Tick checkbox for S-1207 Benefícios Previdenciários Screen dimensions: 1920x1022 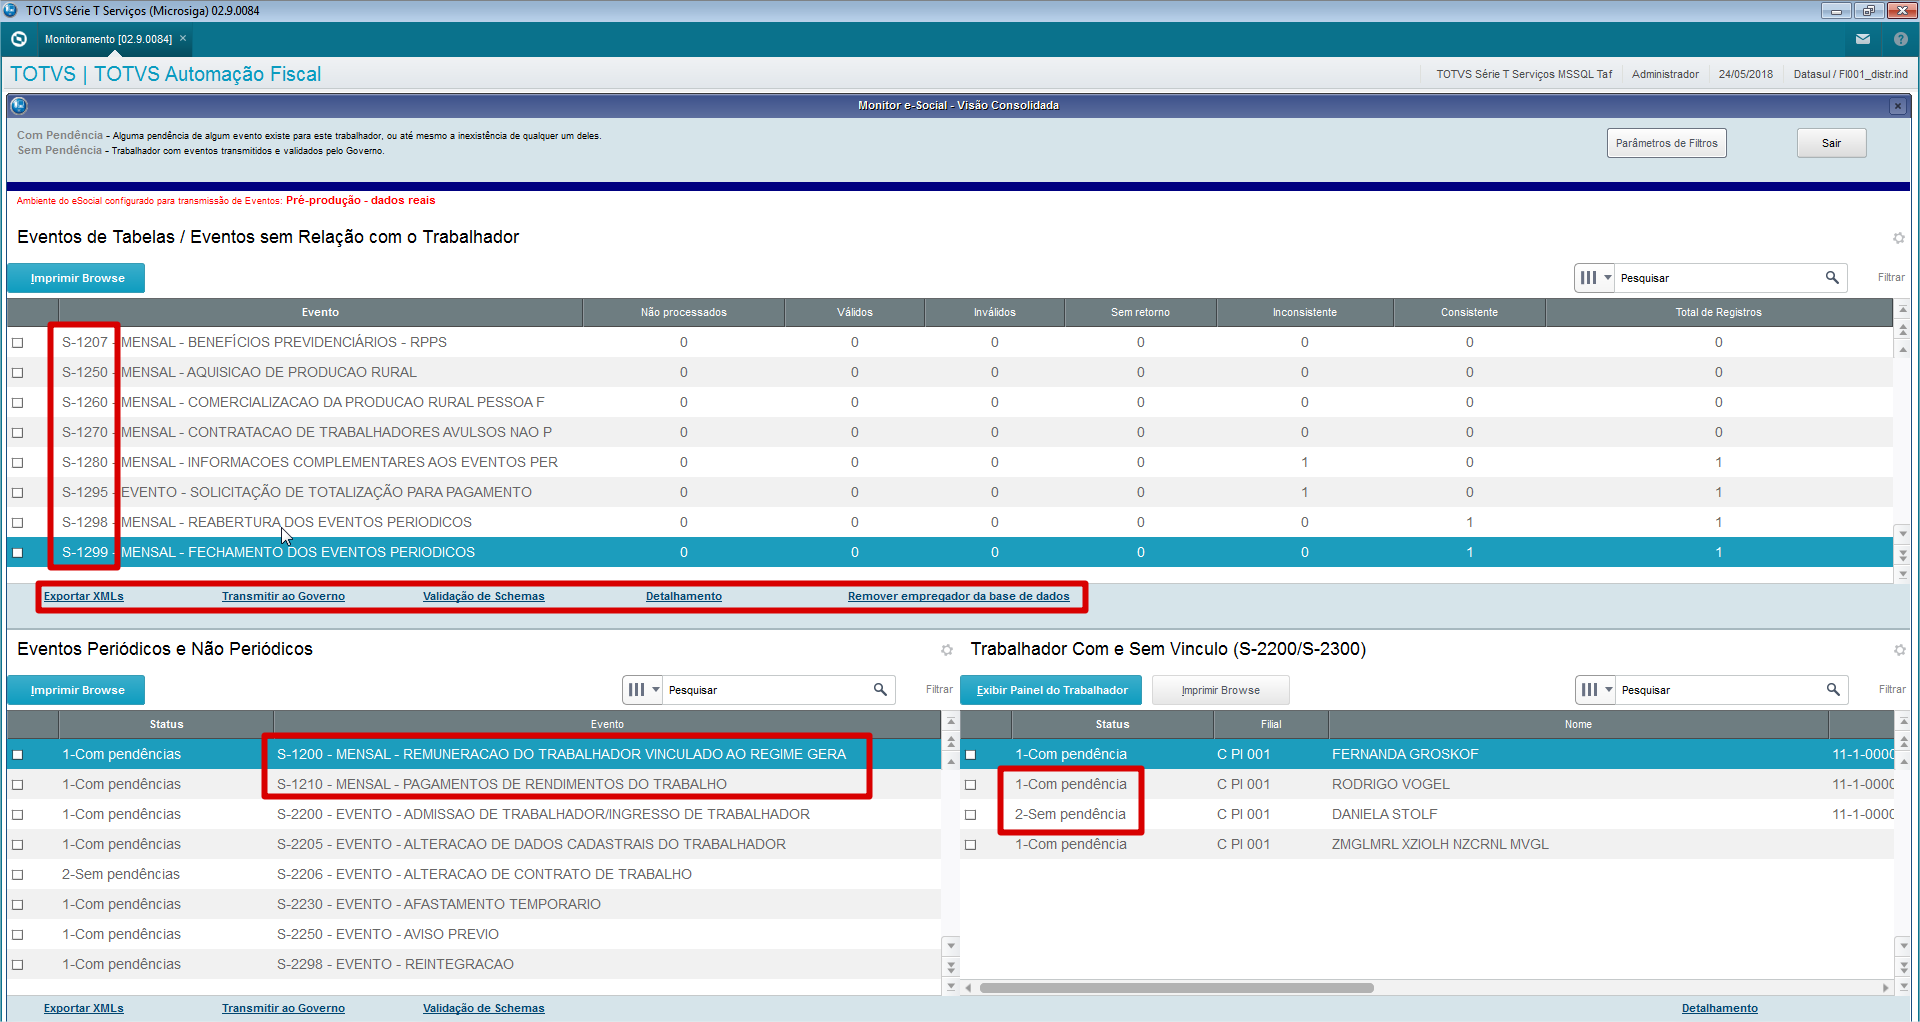17,343
